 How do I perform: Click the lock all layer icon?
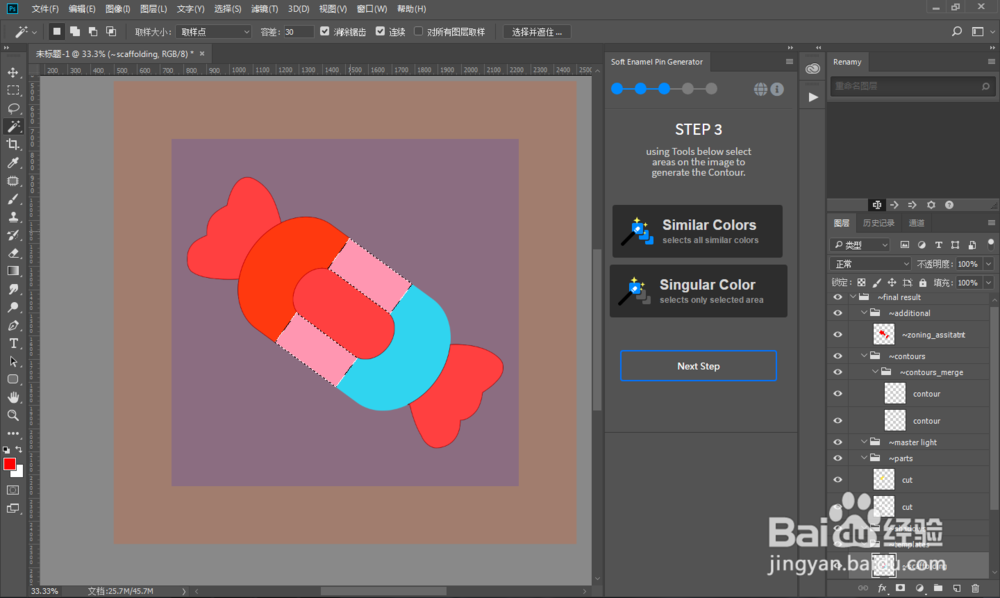(923, 282)
